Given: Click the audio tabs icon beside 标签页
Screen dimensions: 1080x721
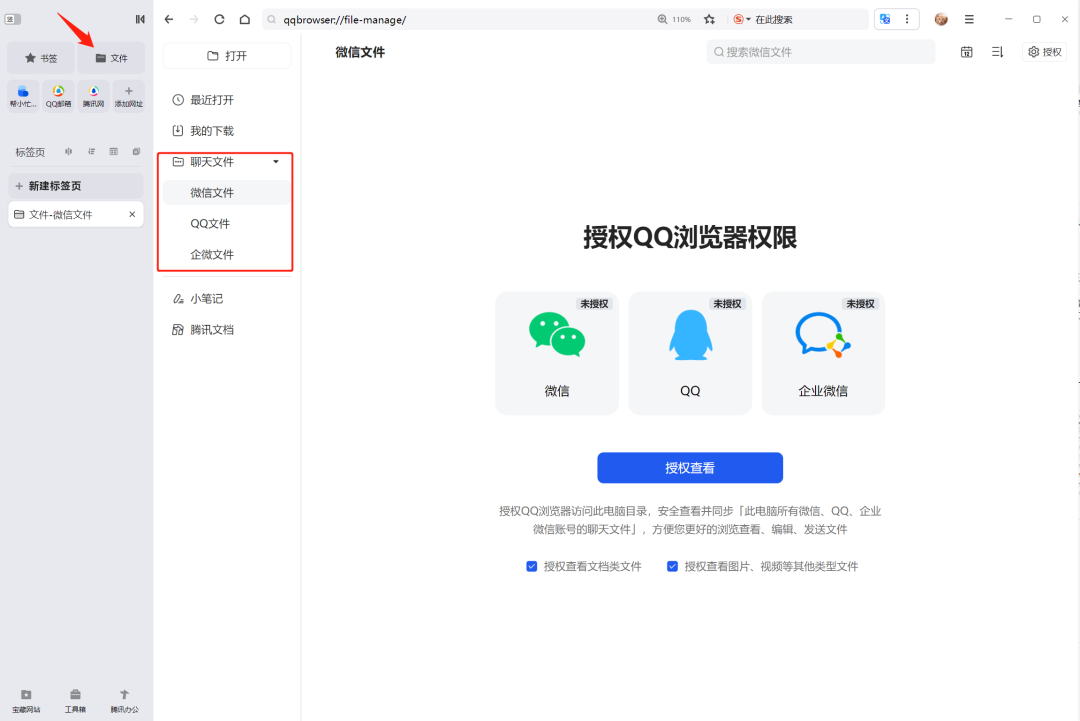Looking at the screenshot, I should point(68,151).
